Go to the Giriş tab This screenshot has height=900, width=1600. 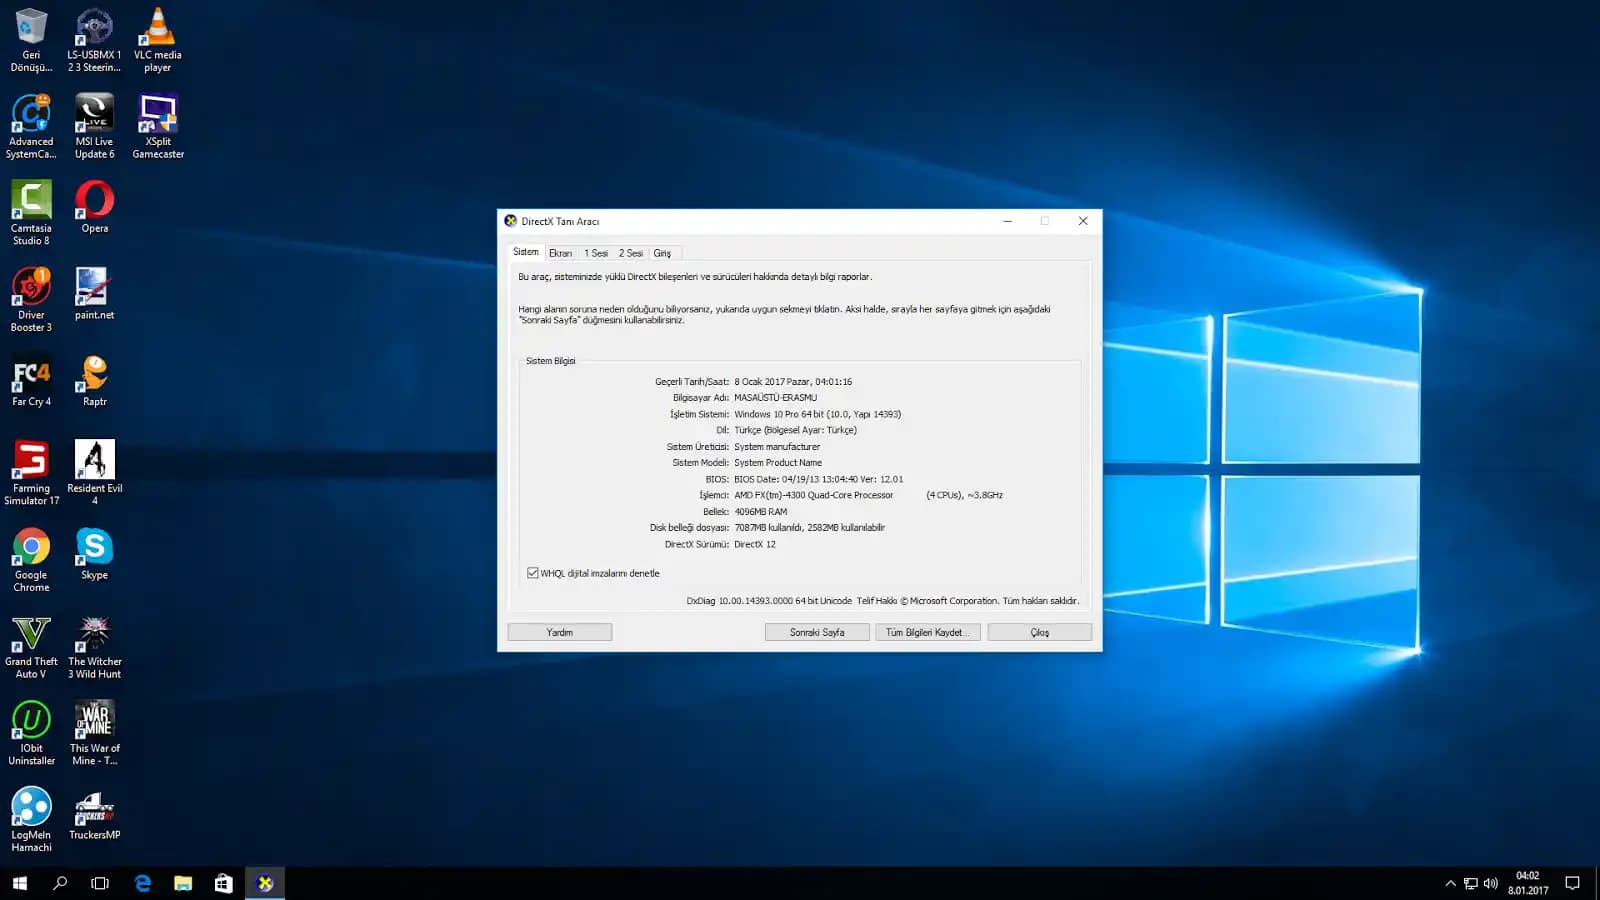(x=662, y=253)
